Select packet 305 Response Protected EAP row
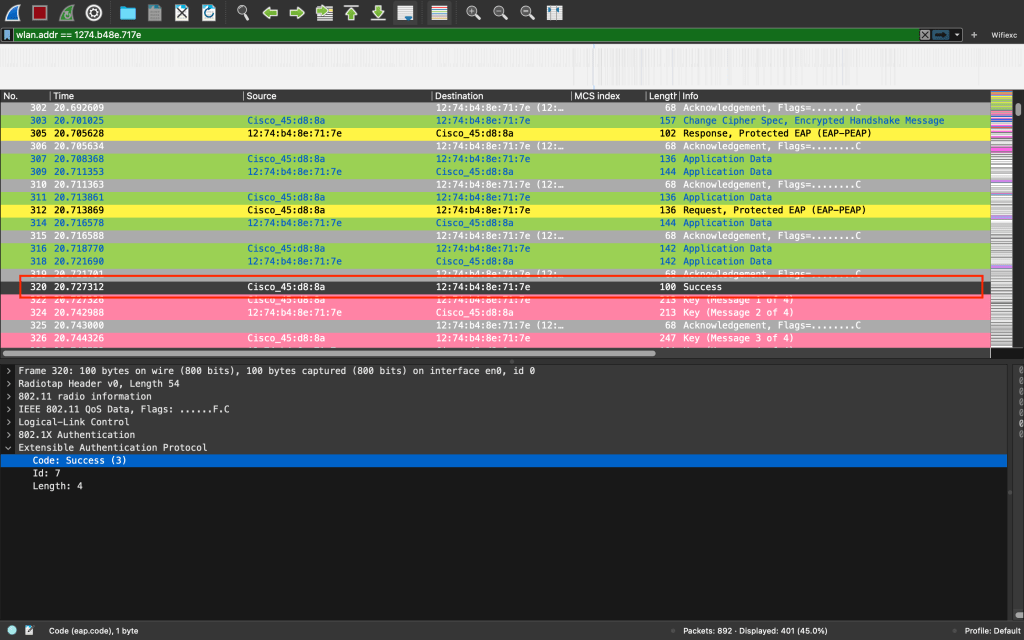The image size is (1024, 640). [500, 133]
